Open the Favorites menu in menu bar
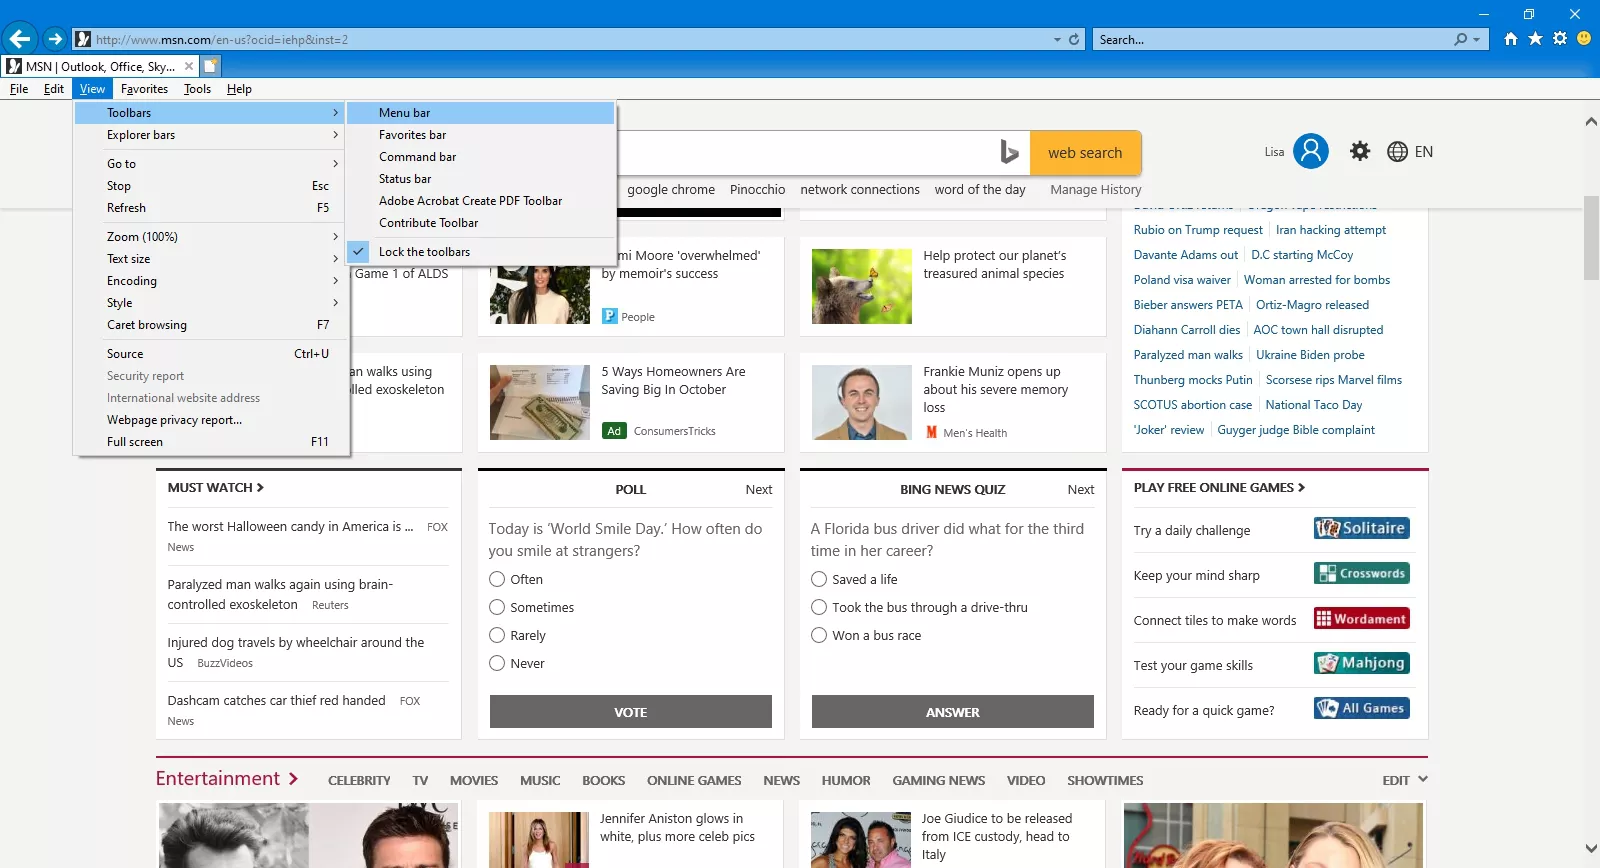 [144, 89]
